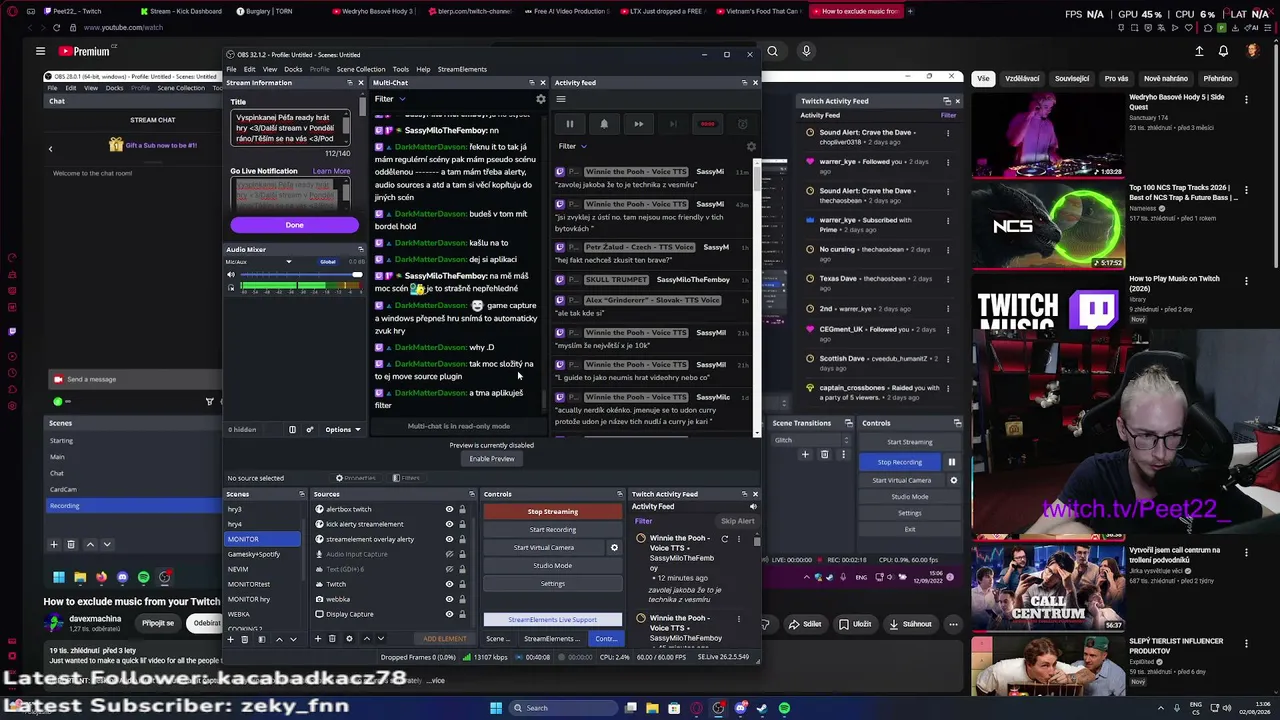Delete the transition in Scene Transitions panel
The image size is (1280, 720).
[x=824, y=455]
